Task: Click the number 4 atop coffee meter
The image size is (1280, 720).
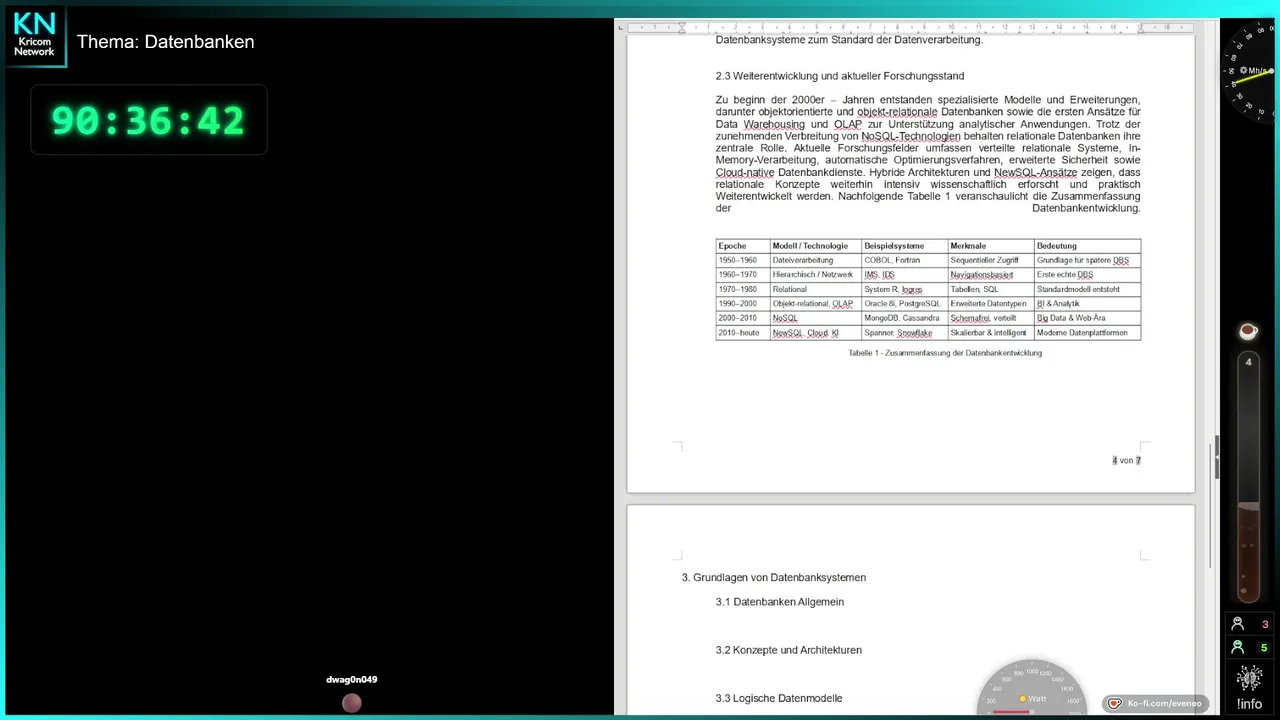Action: pos(1248,362)
